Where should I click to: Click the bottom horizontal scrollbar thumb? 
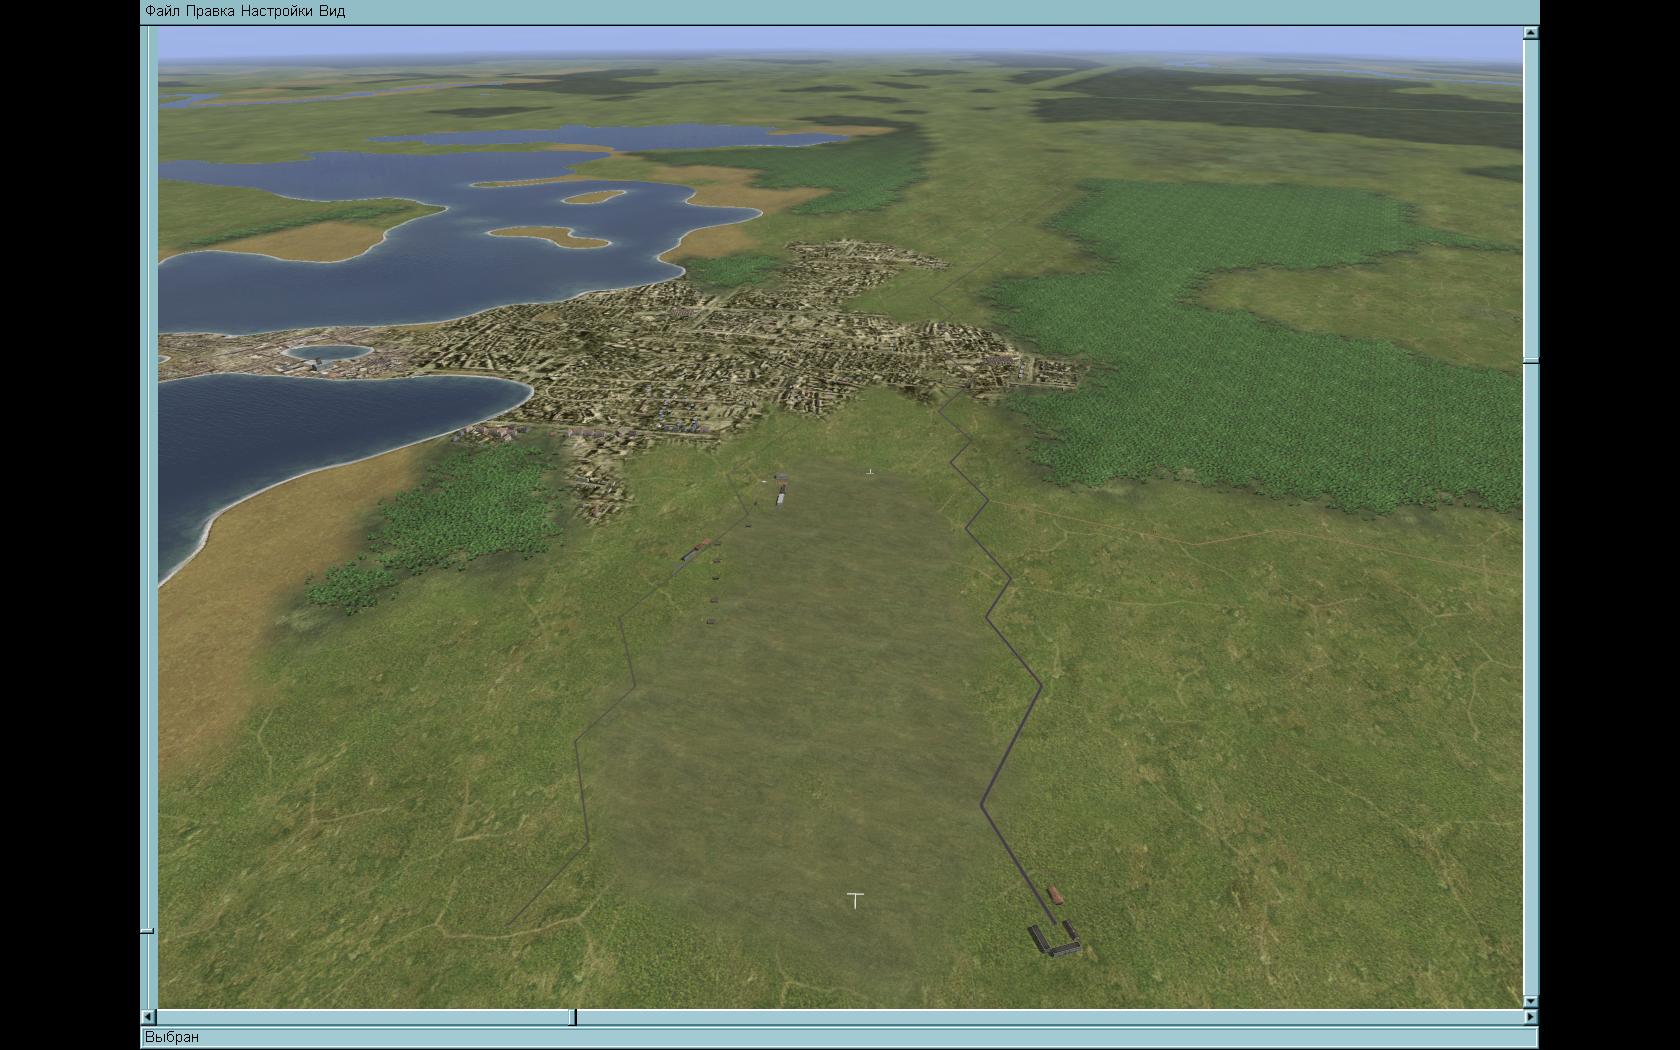[573, 1017]
